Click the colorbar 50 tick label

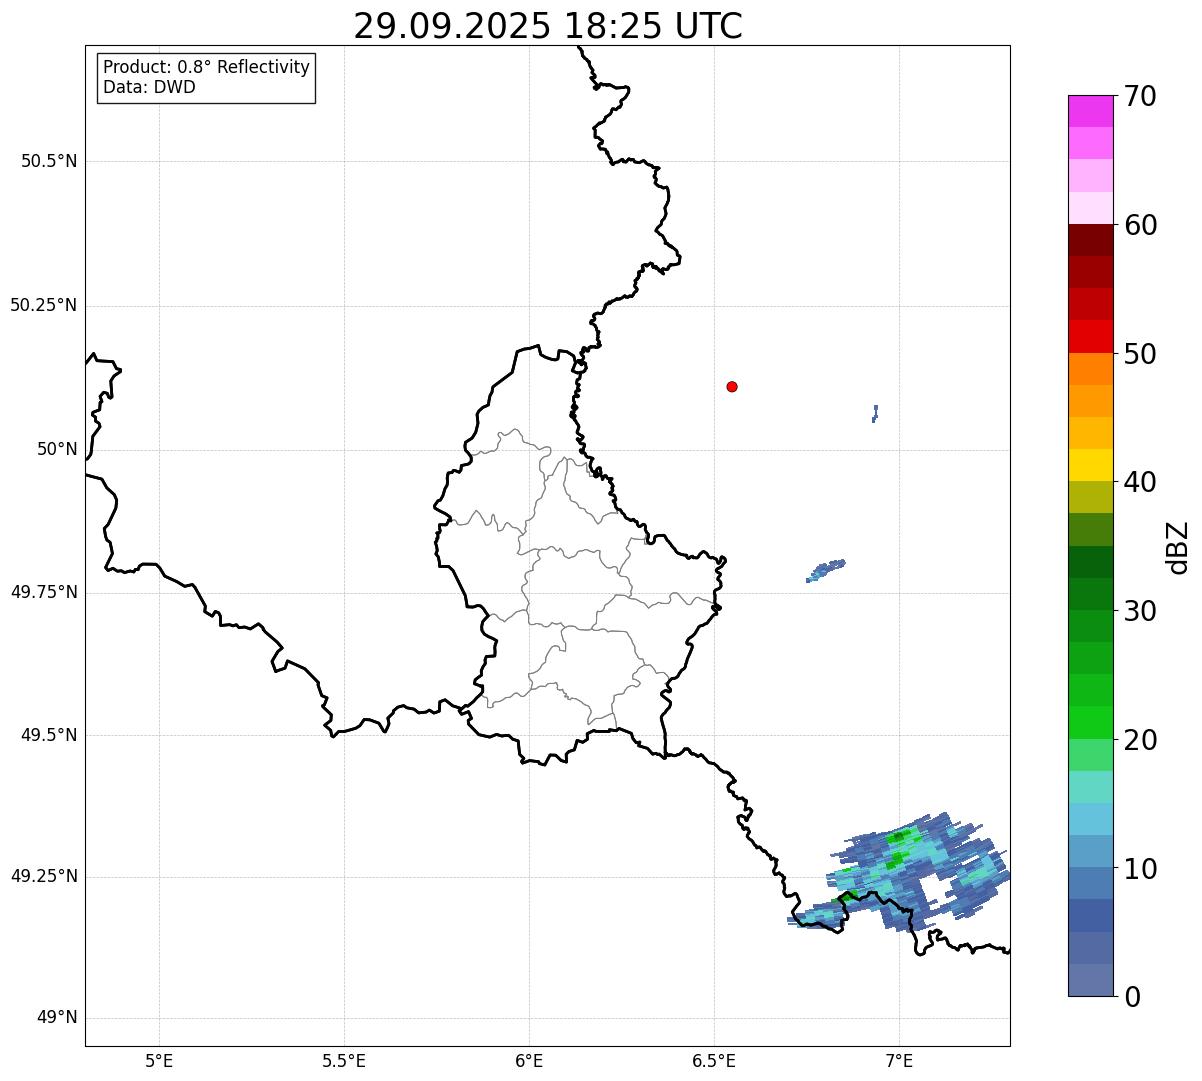1140,354
